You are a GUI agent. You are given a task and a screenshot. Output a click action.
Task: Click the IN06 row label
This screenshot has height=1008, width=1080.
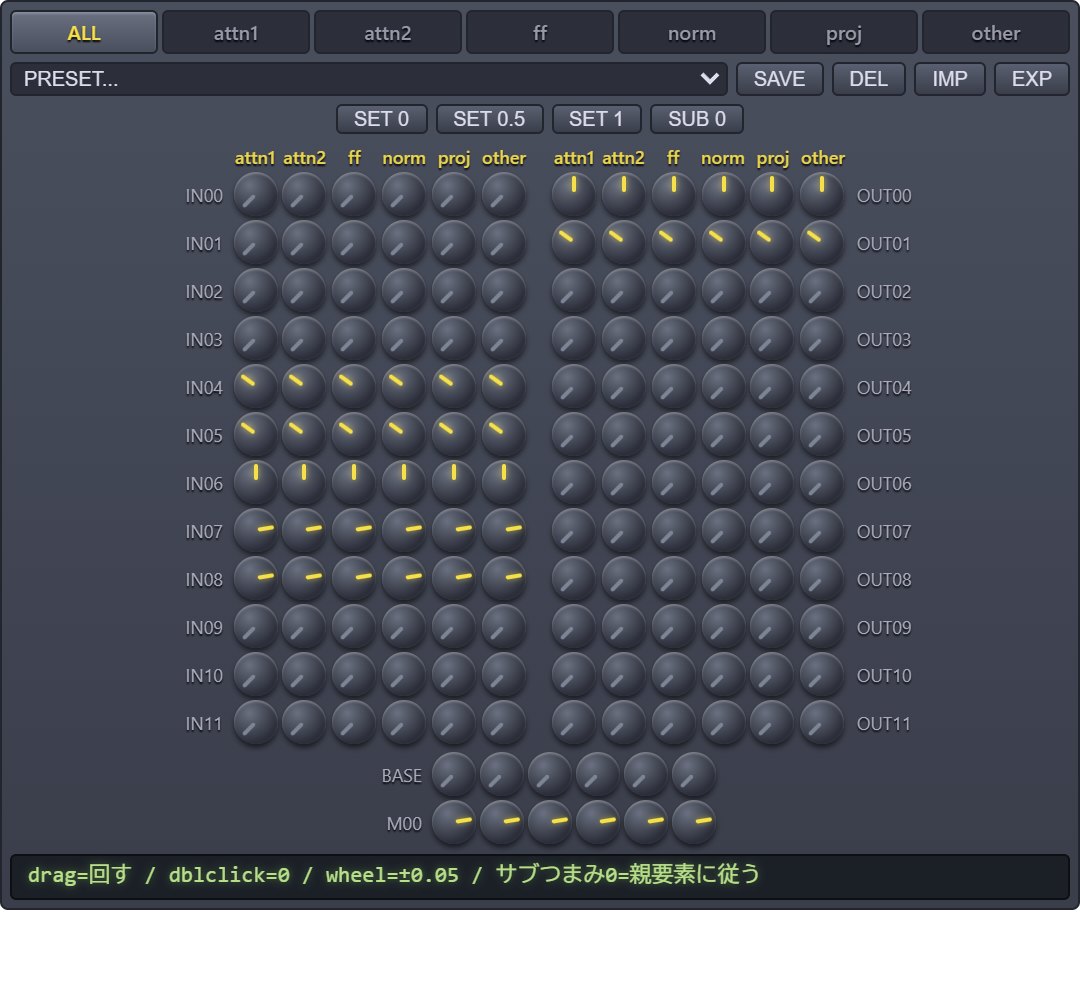[x=204, y=484]
